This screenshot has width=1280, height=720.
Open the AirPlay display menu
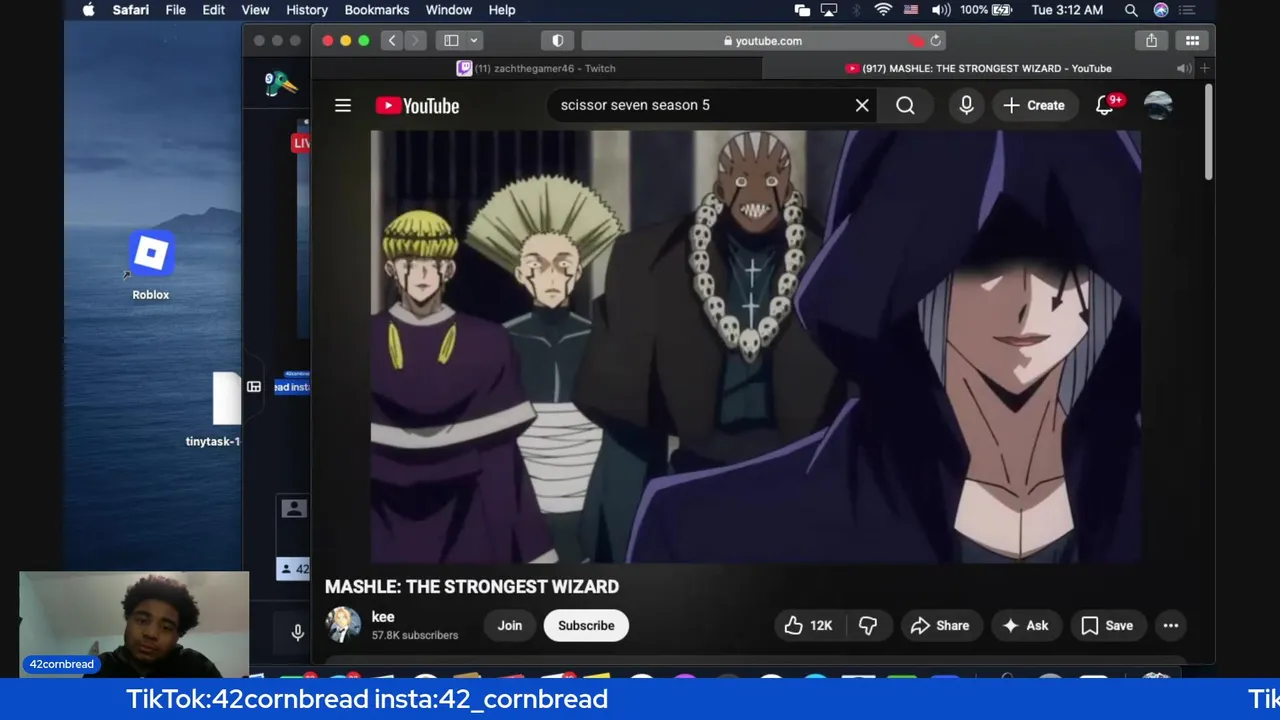tap(829, 10)
